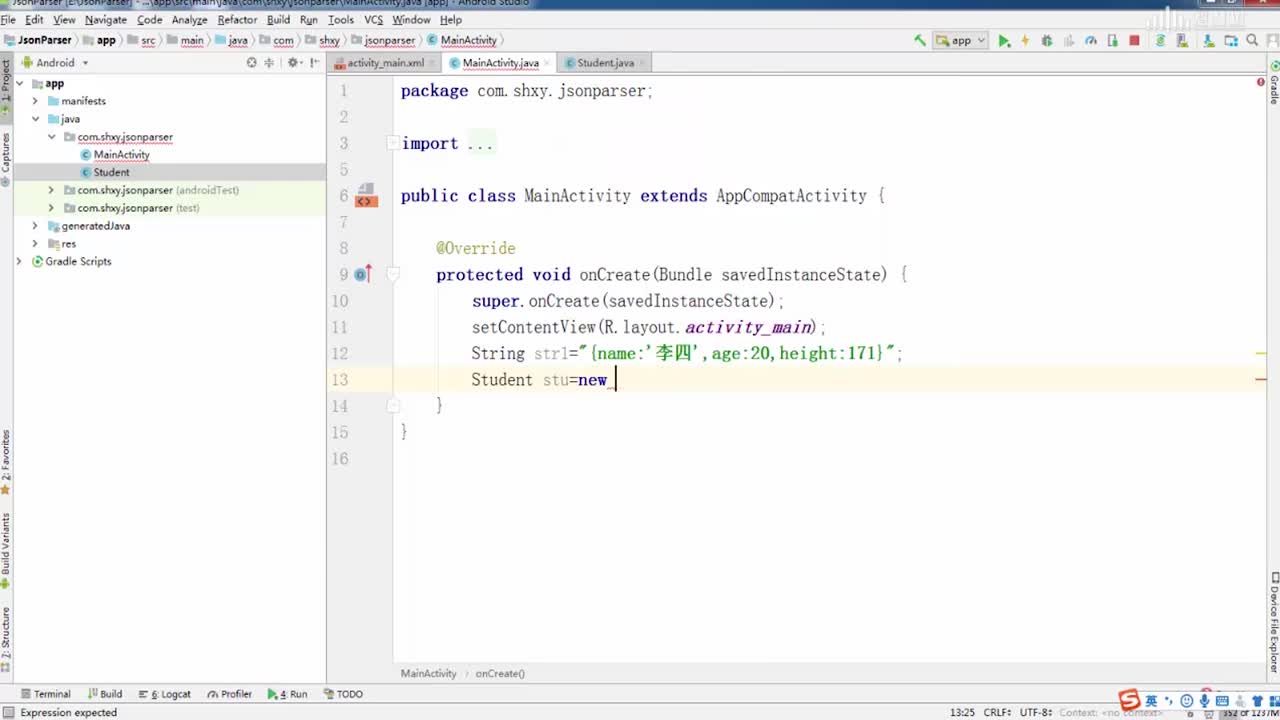The image size is (1280, 720).
Task: Collapse the app module node
Action: [19, 84]
